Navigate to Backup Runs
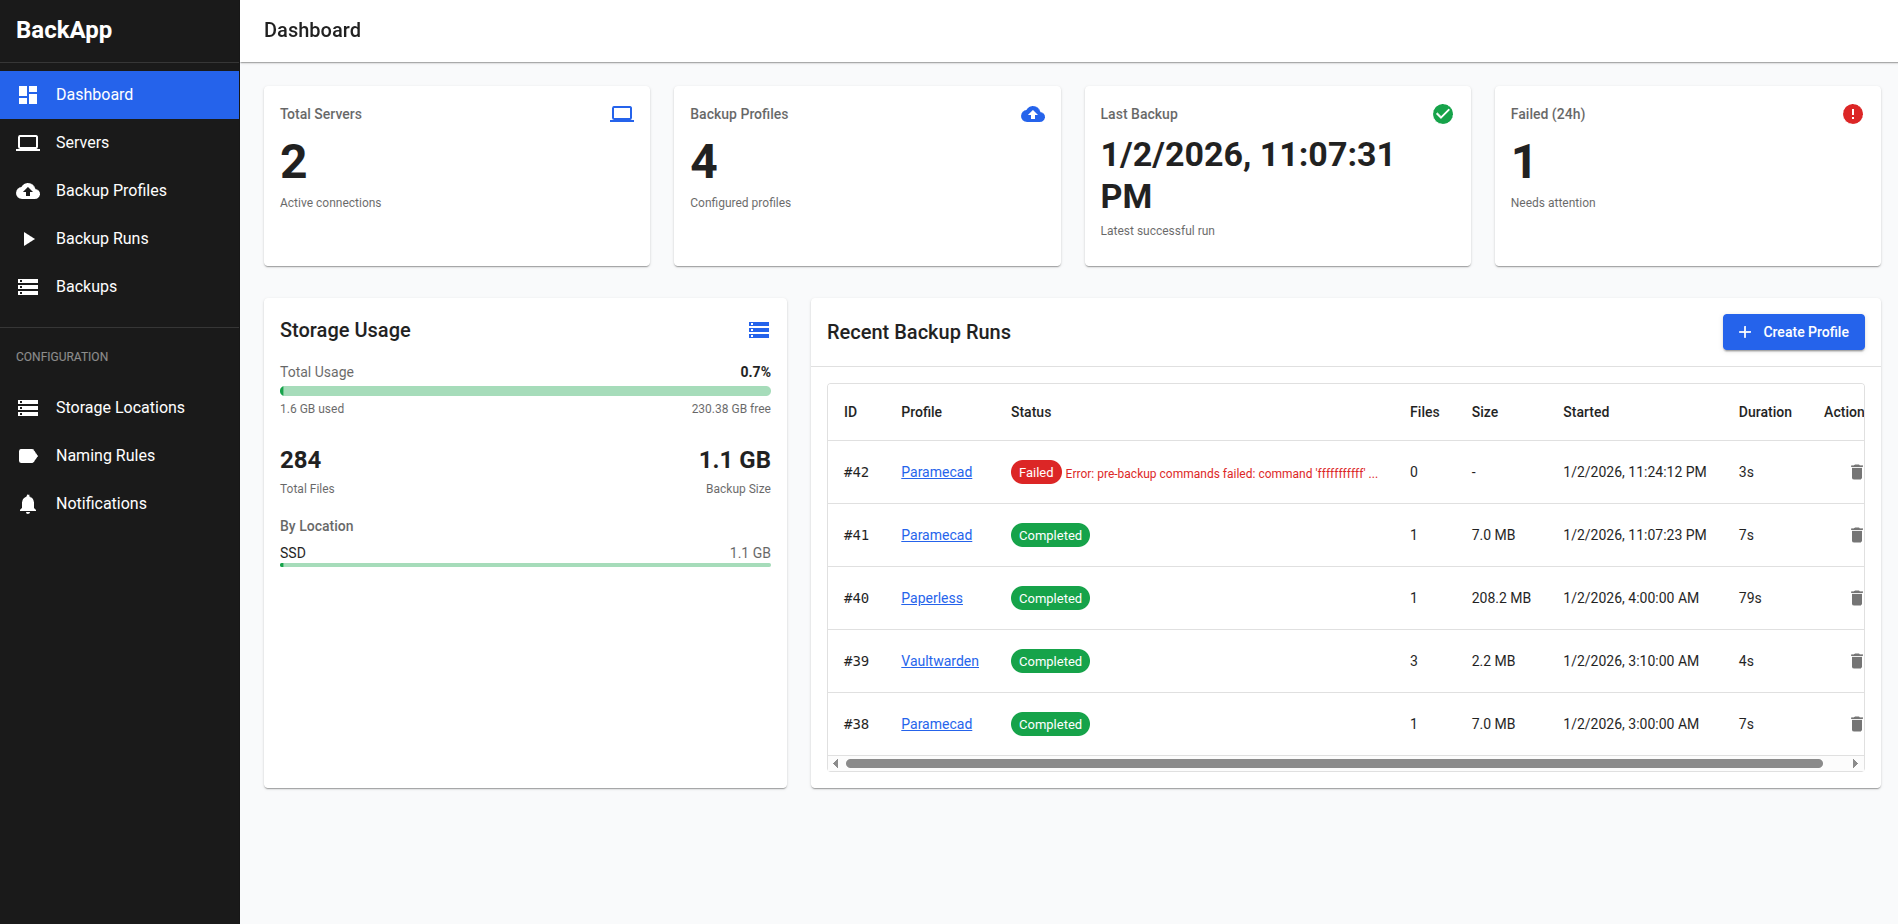This screenshot has height=924, width=1898. [120, 239]
